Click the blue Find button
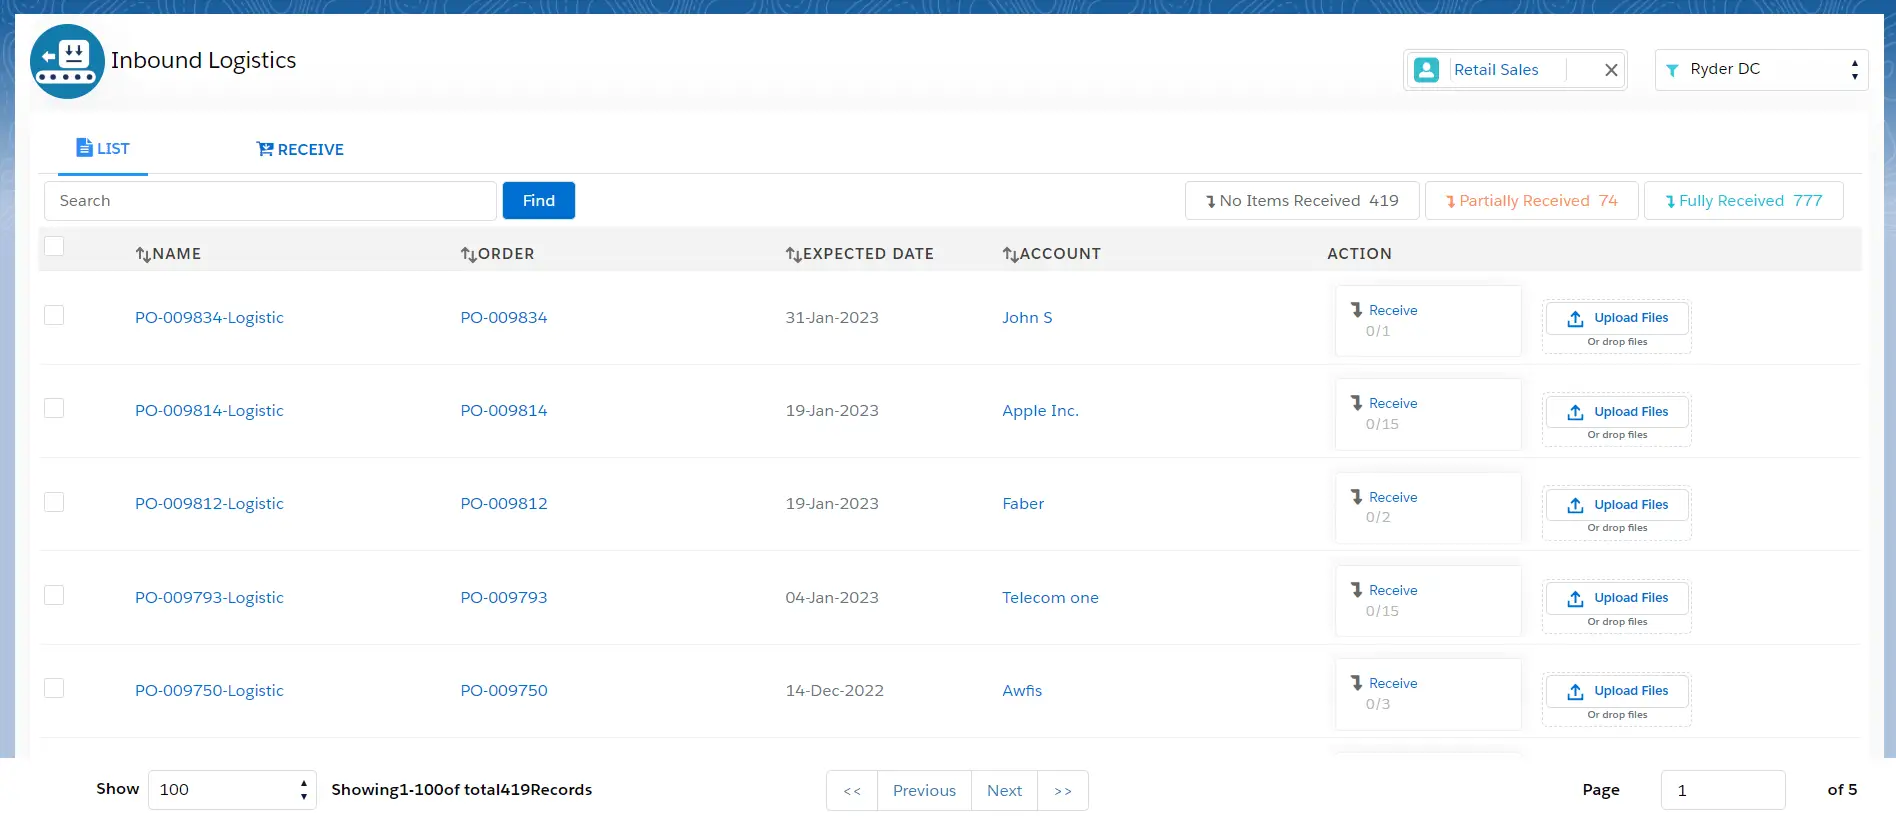 [539, 200]
